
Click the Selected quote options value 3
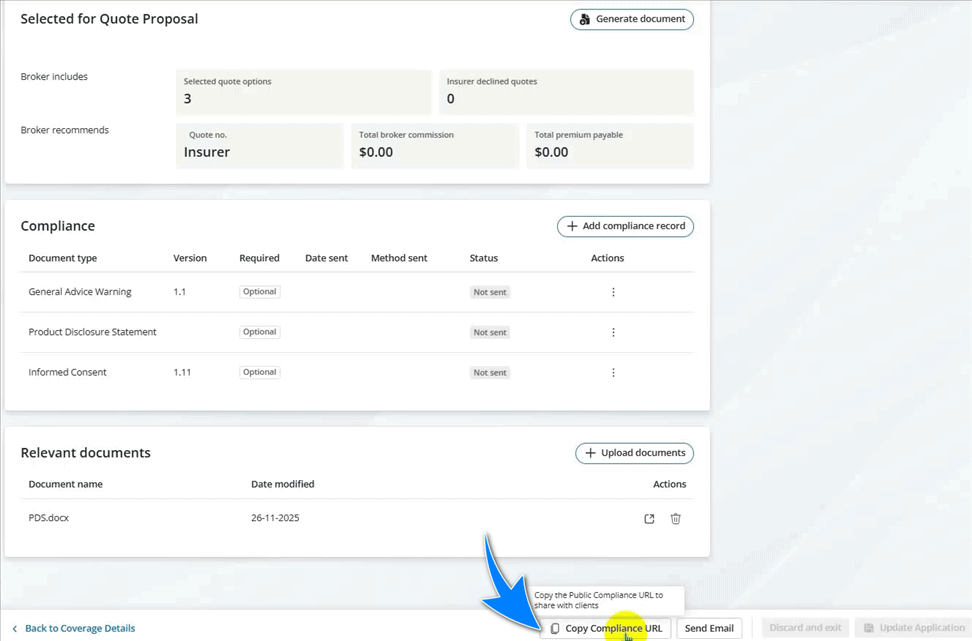coord(187,99)
